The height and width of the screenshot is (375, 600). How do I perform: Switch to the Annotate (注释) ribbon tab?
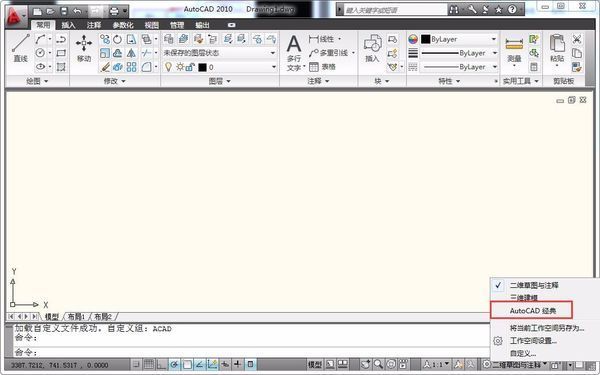pos(94,25)
